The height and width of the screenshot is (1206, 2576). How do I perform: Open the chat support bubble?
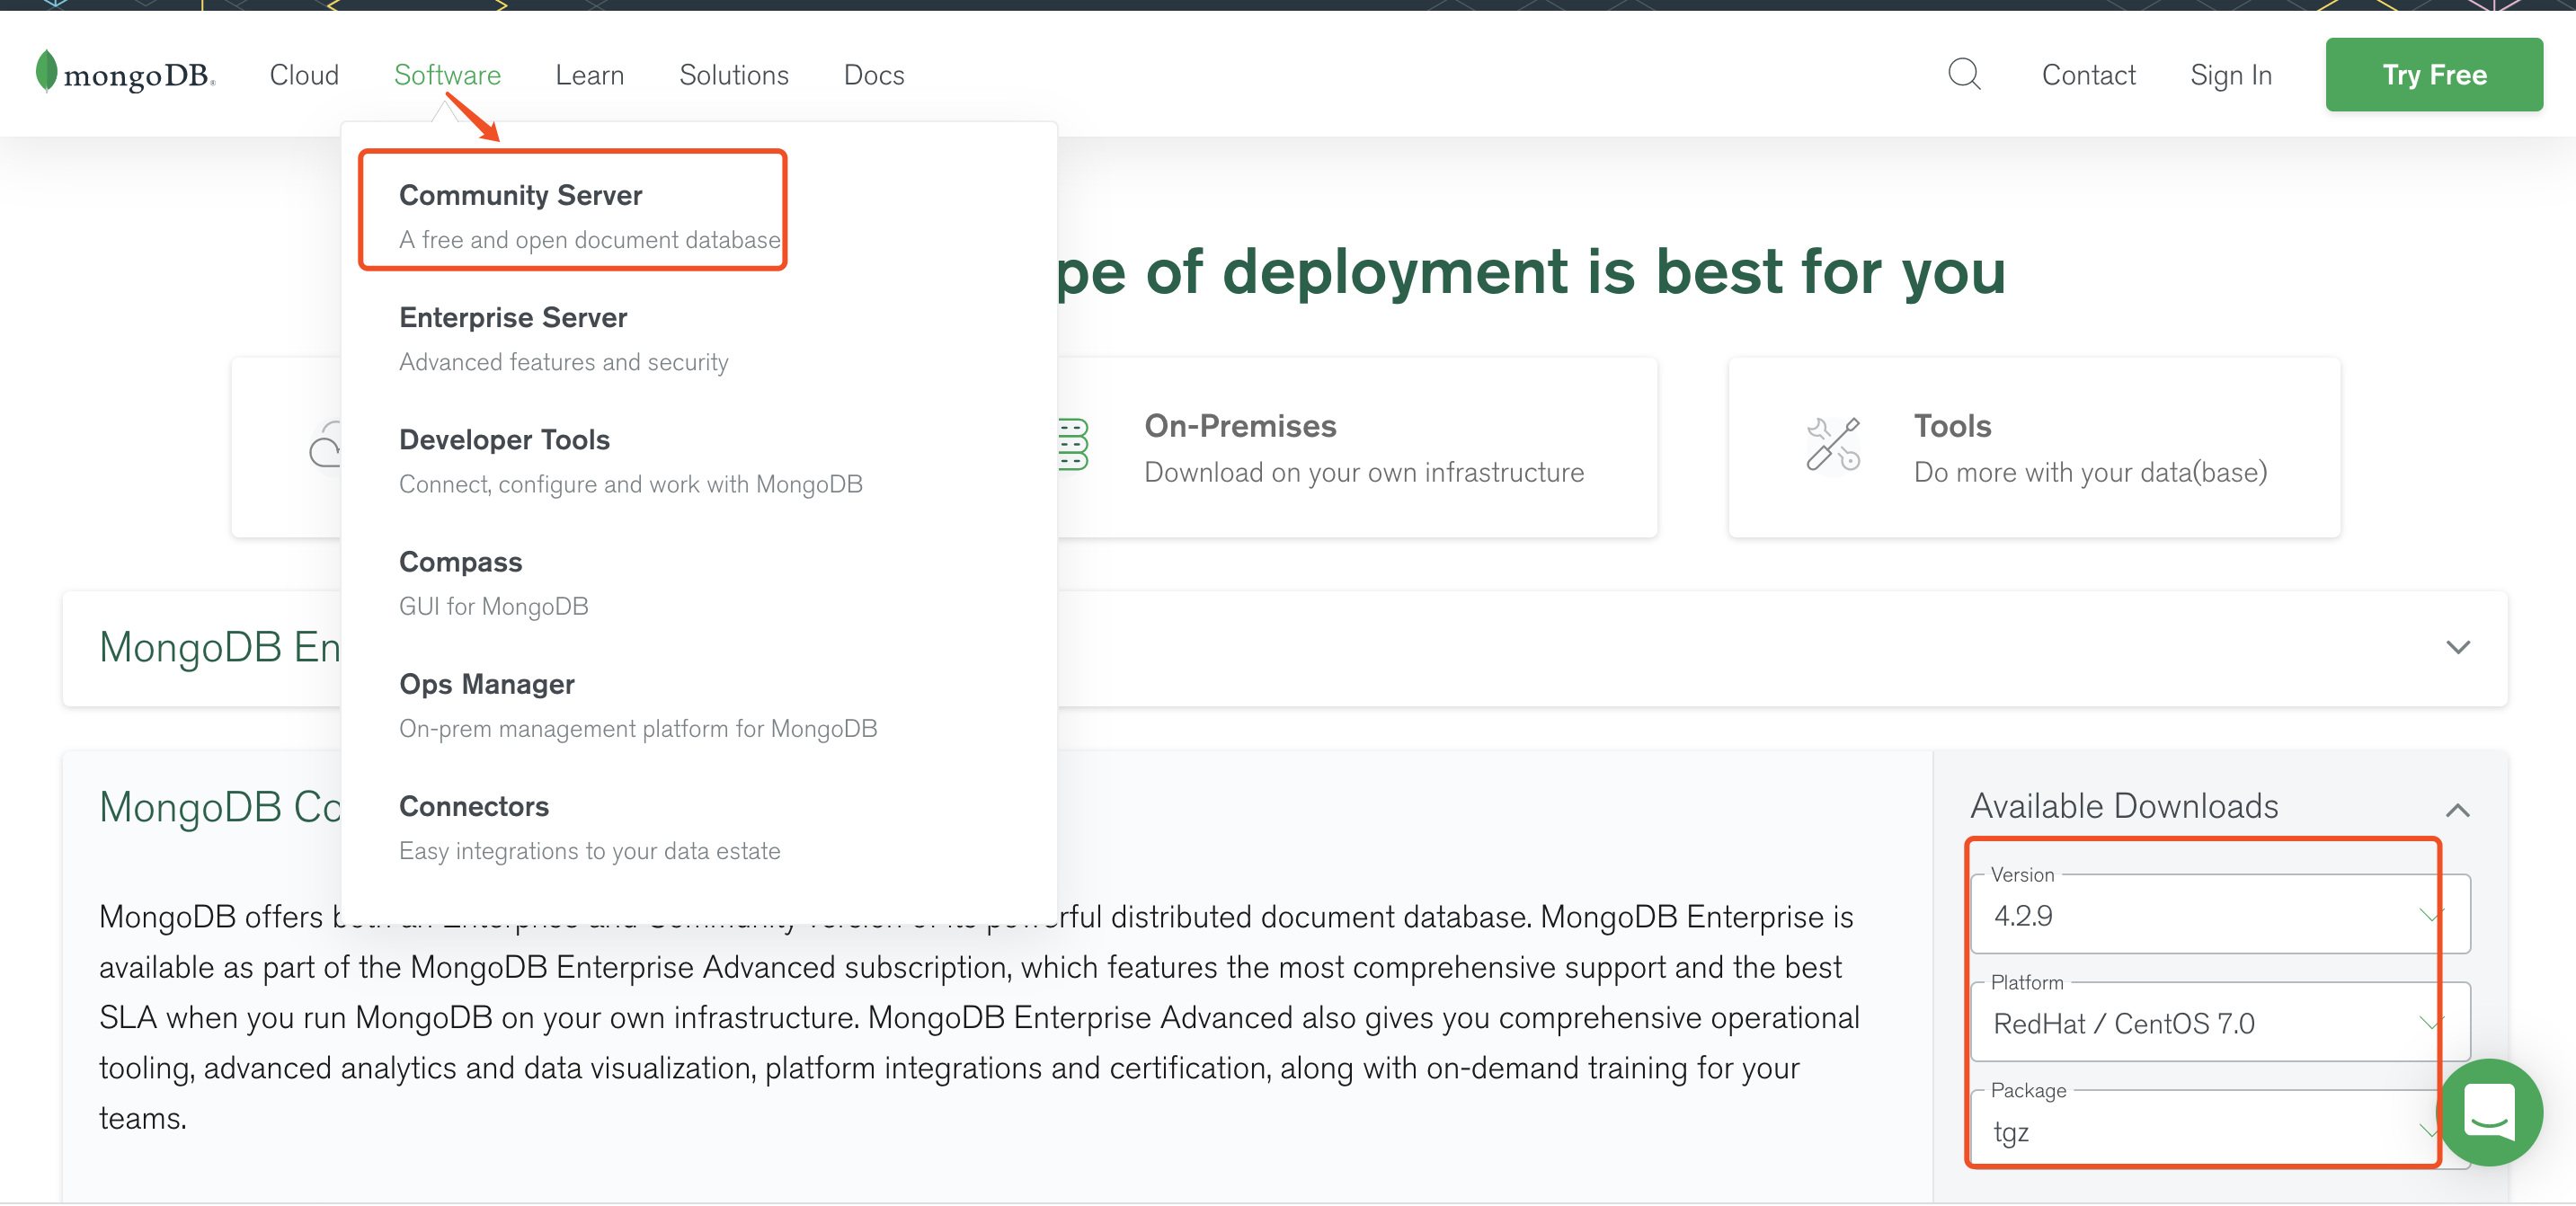[2489, 1112]
